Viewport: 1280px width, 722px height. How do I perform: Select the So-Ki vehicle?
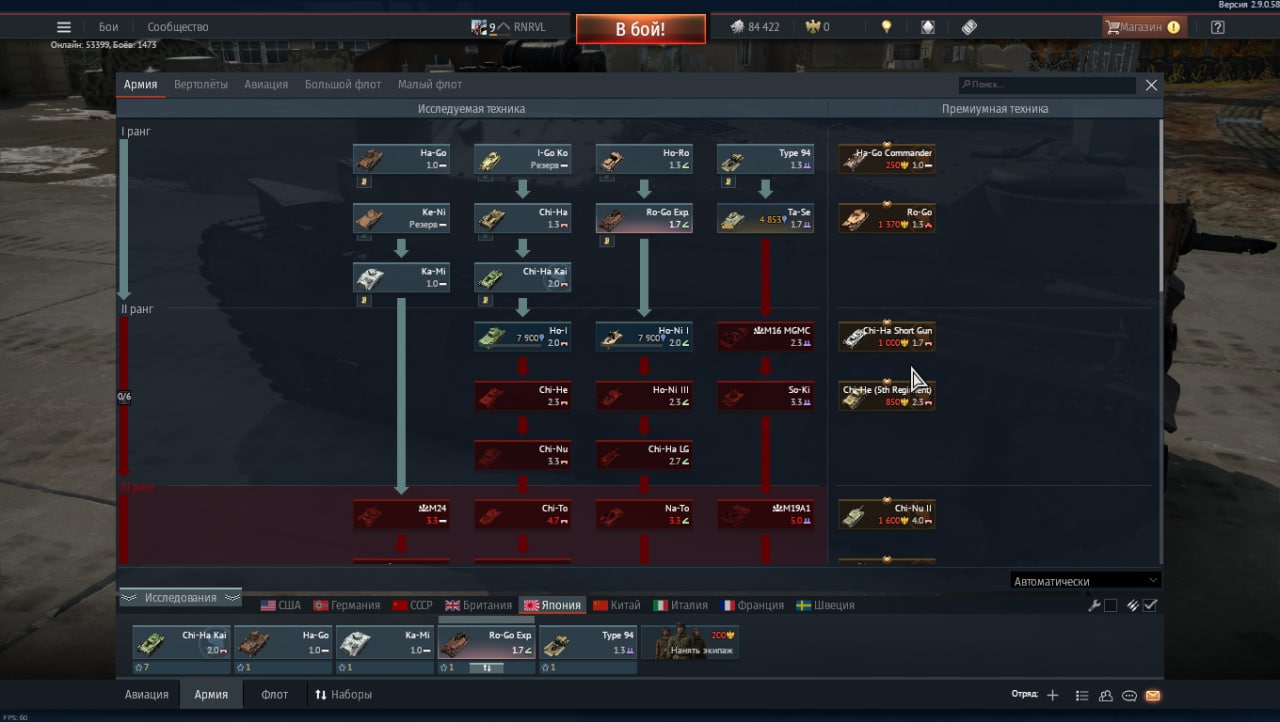coord(765,396)
